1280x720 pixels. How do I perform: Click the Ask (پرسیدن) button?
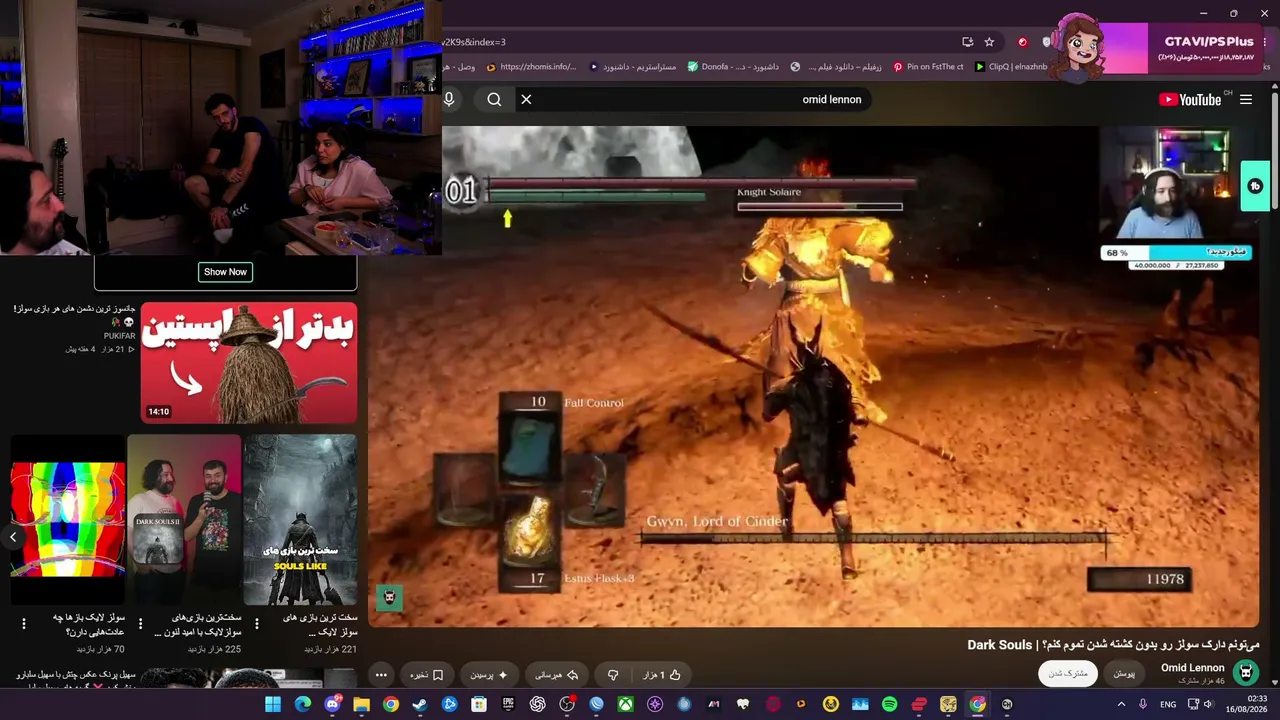coord(489,675)
